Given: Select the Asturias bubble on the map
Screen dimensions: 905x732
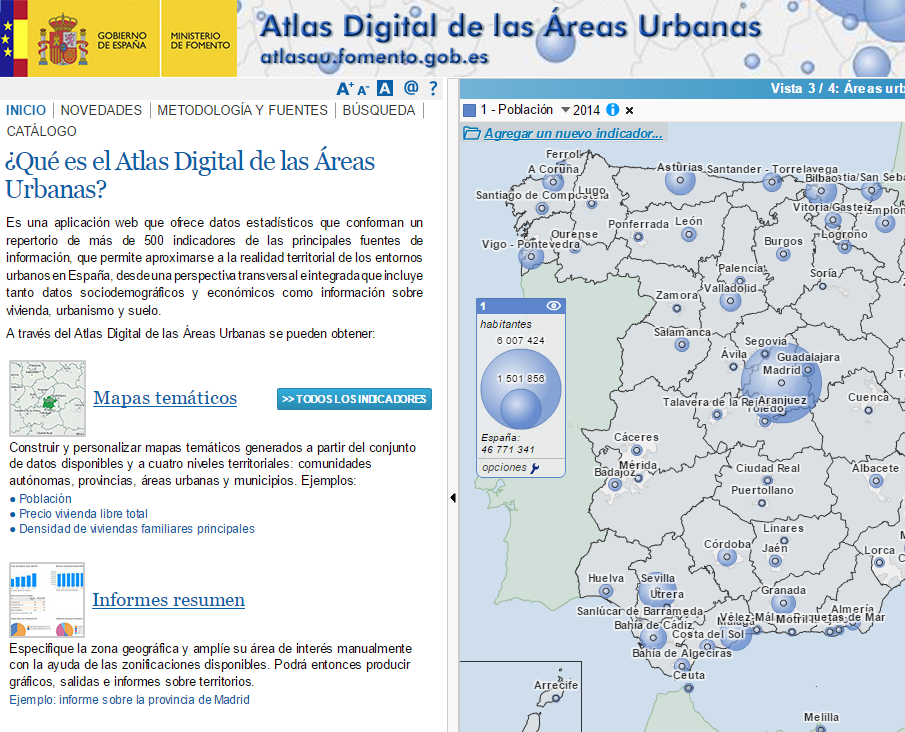Looking at the screenshot, I should click(680, 180).
